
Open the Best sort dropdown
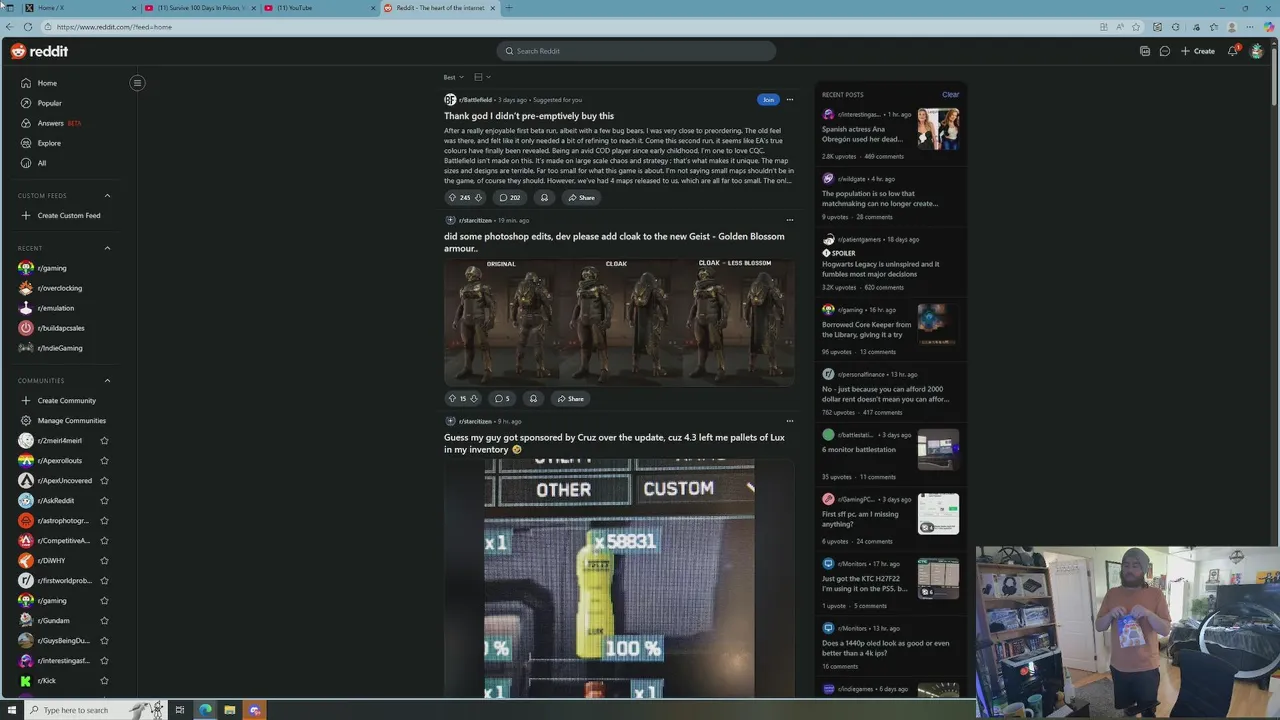point(453,77)
